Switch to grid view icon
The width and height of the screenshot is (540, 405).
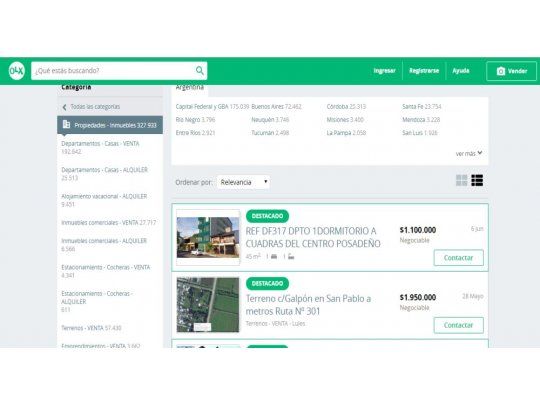[x=461, y=180]
